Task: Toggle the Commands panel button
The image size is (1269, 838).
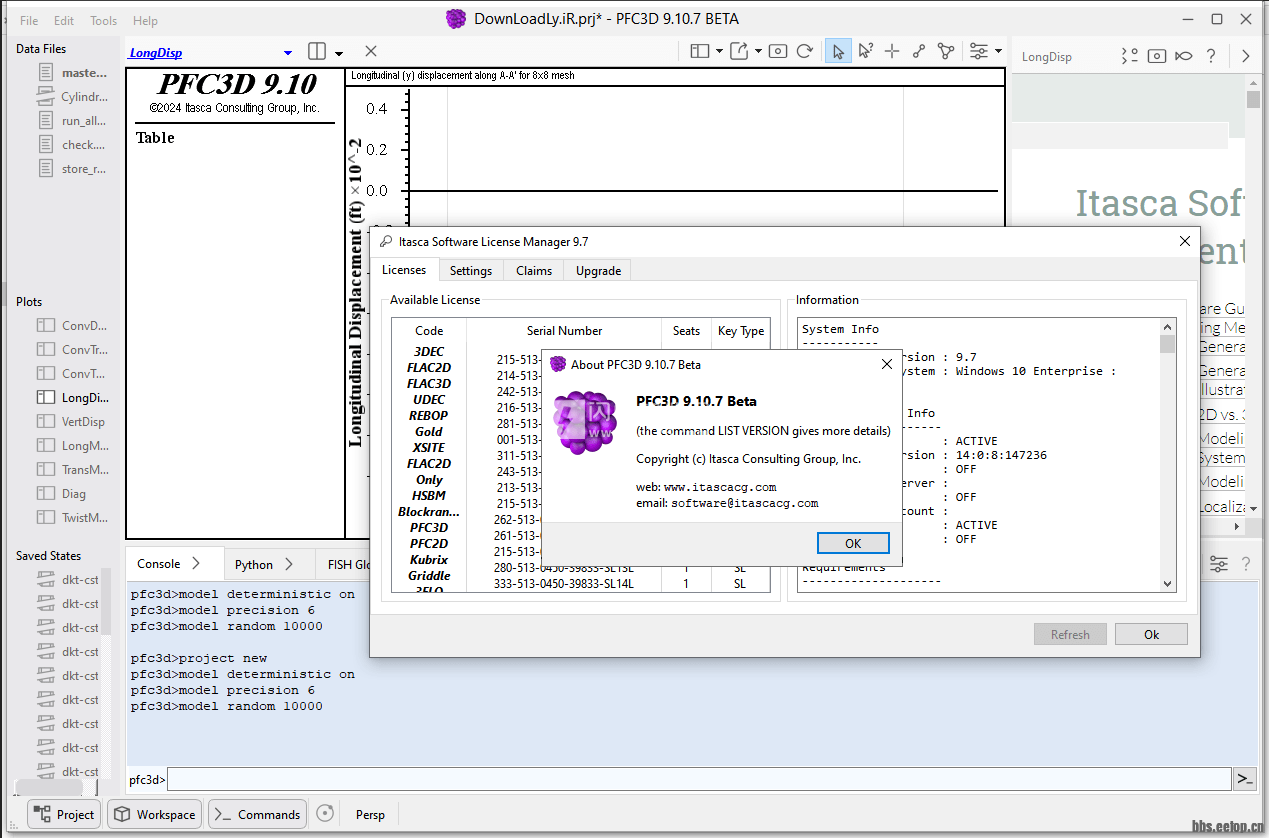Action: (x=258, y=814)
